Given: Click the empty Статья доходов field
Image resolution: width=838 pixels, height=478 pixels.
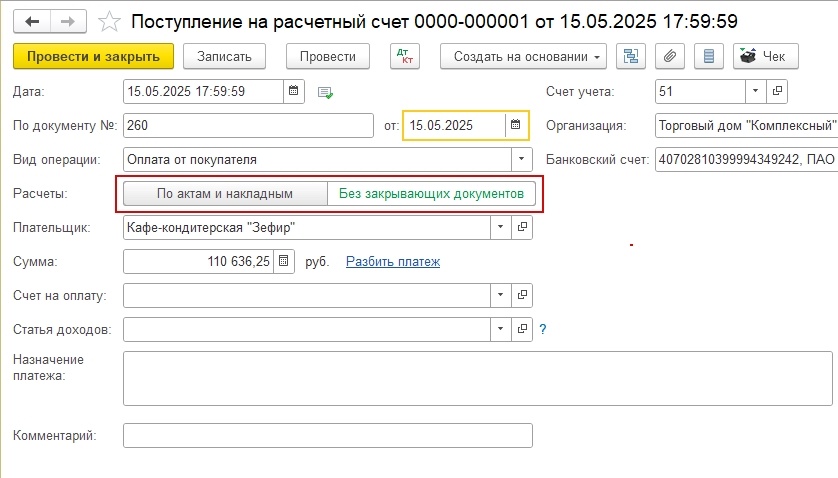Looking at the screenshot, I should click(307, 329).
